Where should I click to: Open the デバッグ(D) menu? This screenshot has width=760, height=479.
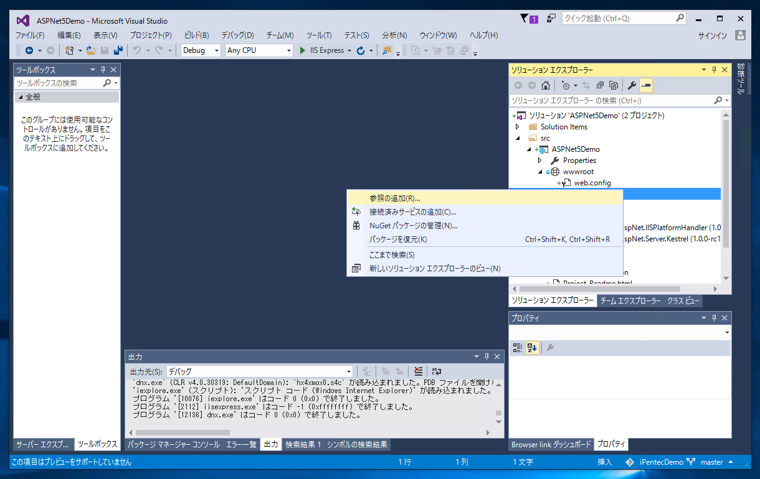(238, 35)
